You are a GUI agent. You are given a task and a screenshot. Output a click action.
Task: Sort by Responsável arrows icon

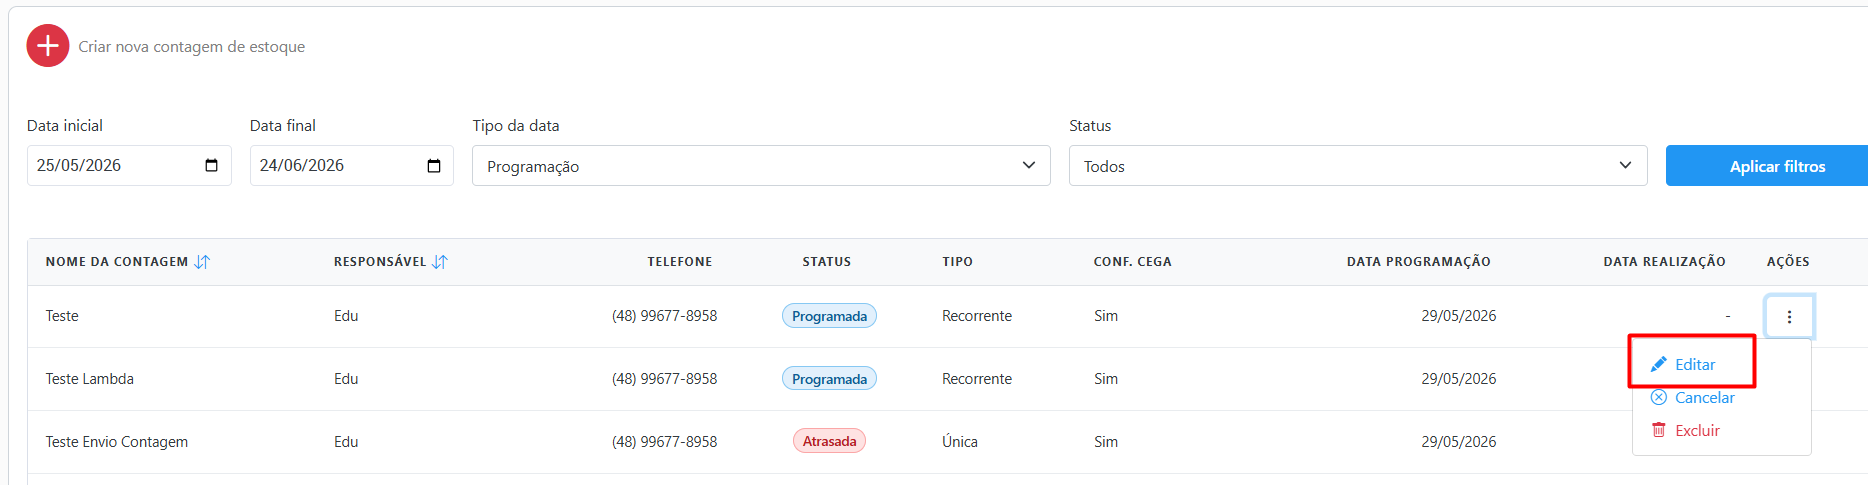click(x=440, y=262)
